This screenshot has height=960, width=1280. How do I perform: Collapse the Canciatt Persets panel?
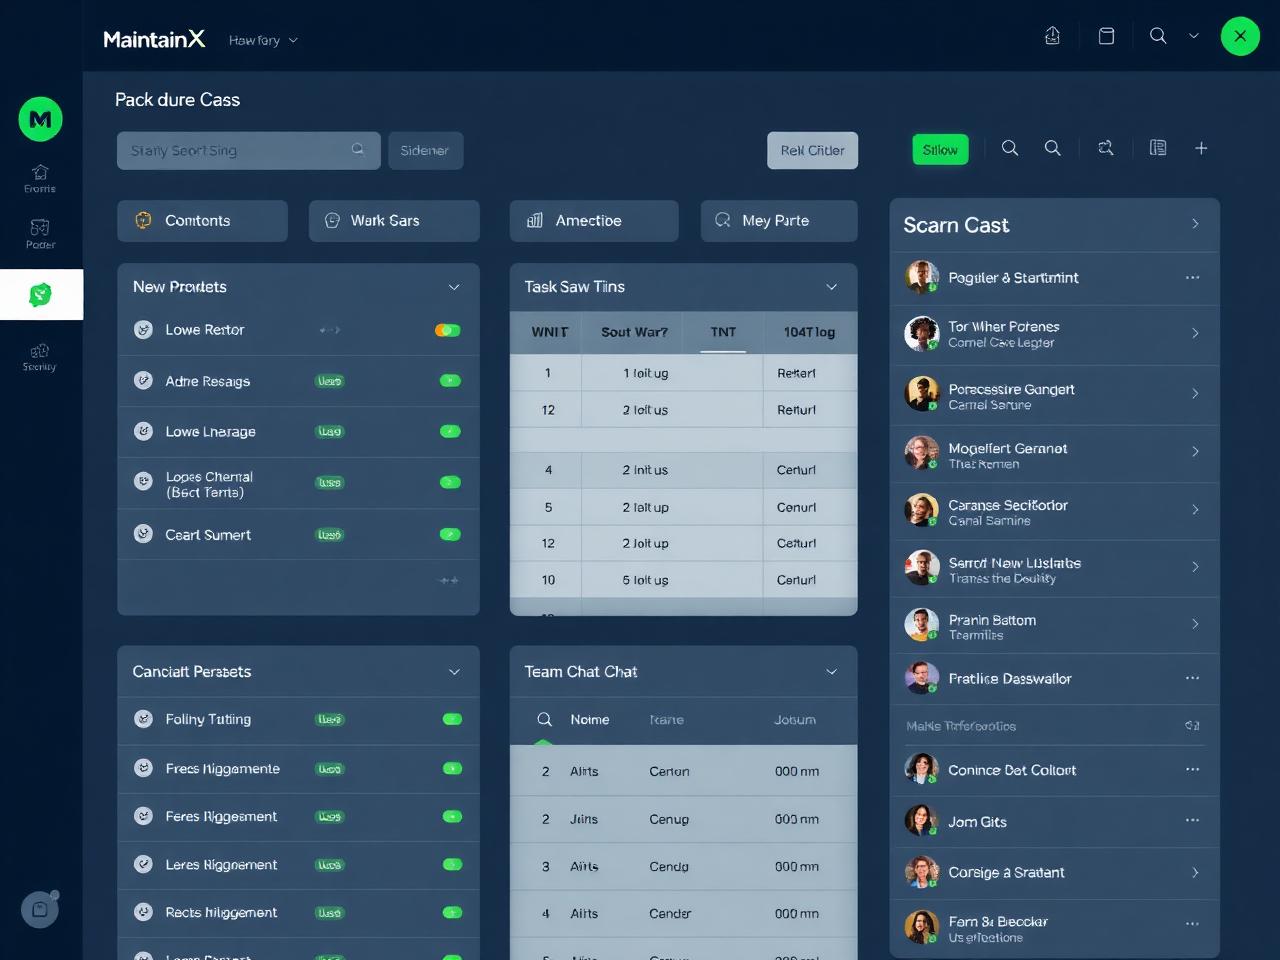(454, 672)
